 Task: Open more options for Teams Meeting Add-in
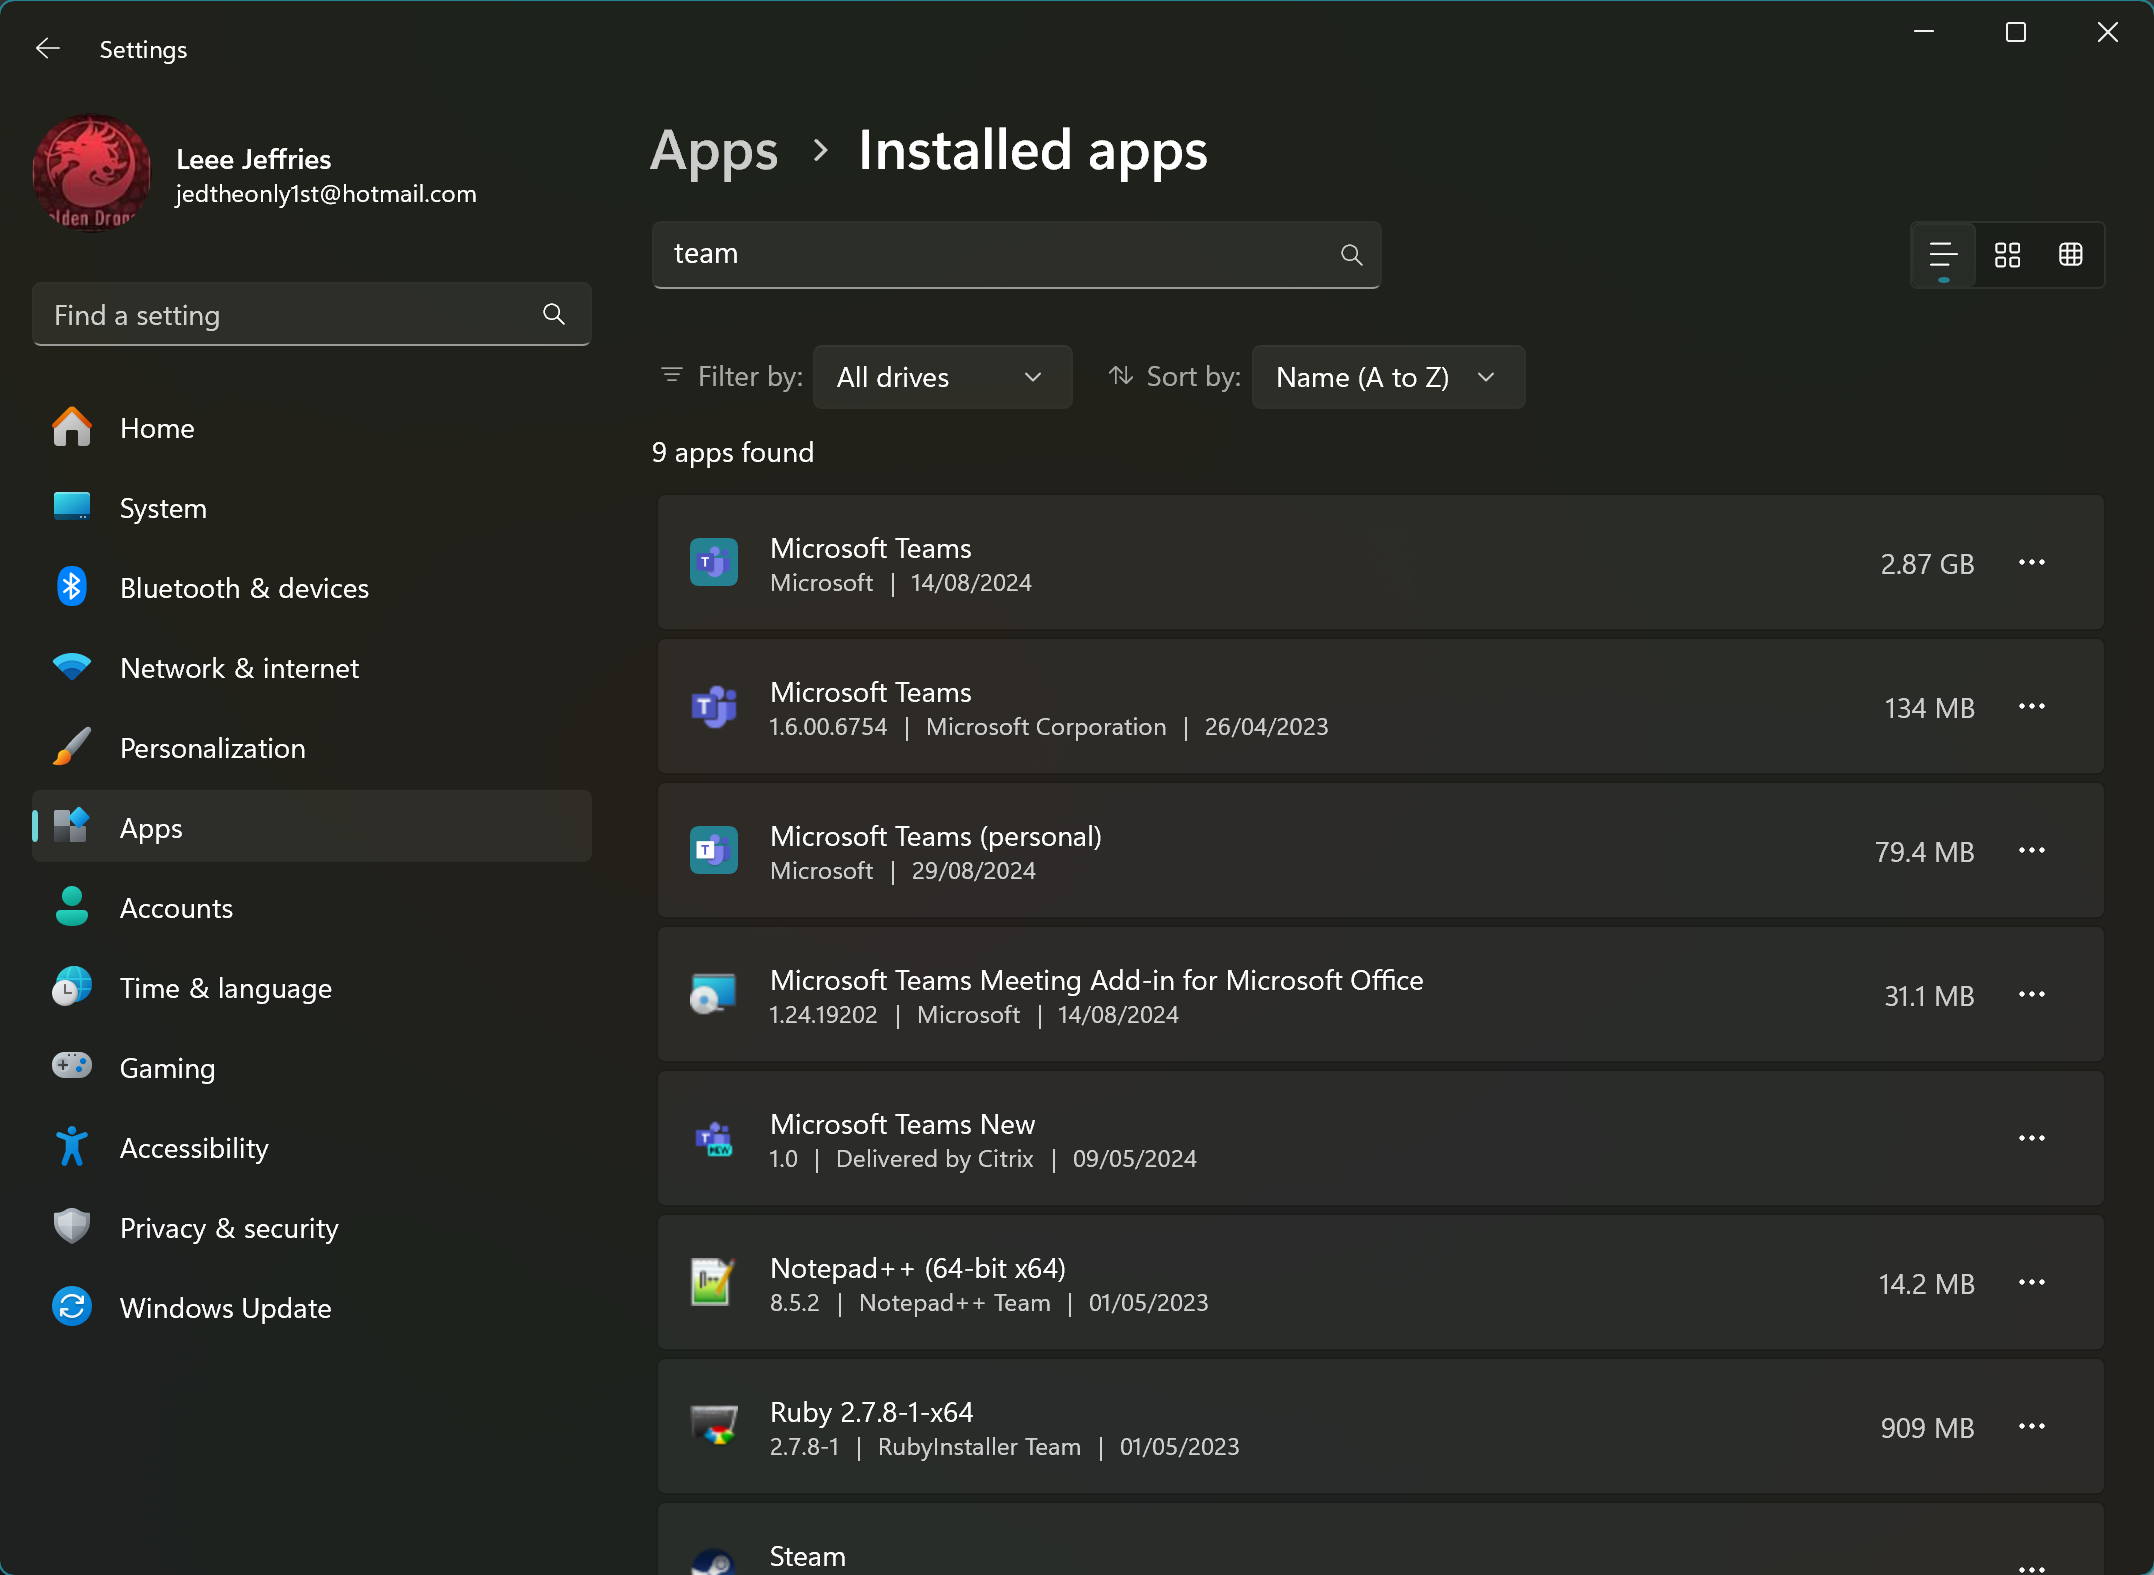pos(2031,995)
